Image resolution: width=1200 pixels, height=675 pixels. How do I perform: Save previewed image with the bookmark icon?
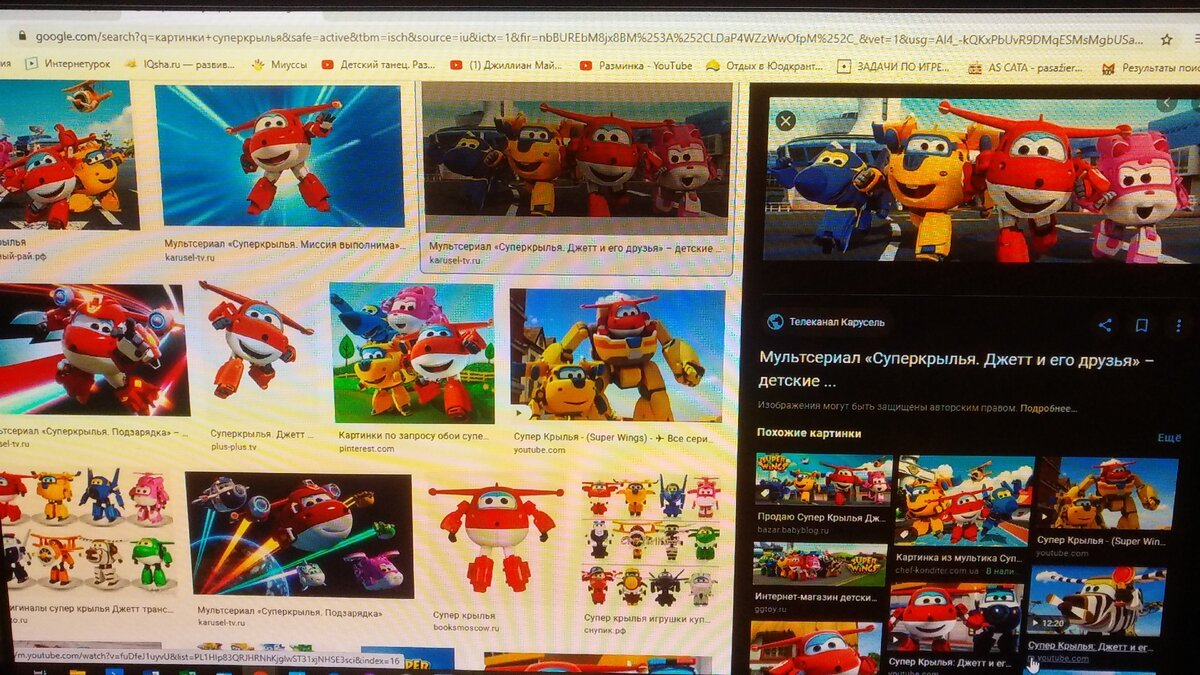1141,325
